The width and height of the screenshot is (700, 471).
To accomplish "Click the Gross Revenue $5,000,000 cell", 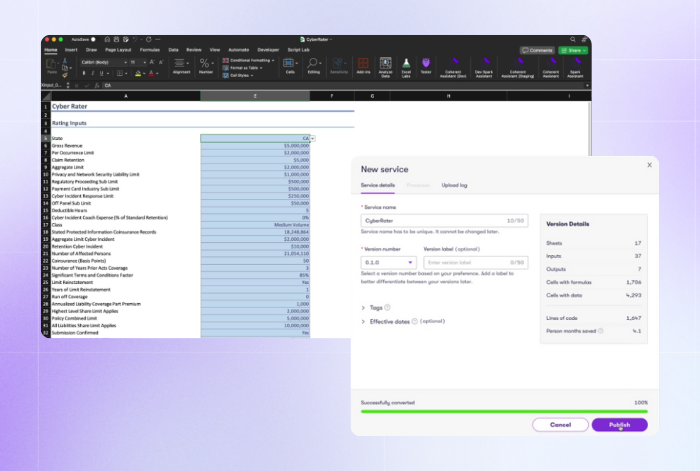I will coord(255,146).
